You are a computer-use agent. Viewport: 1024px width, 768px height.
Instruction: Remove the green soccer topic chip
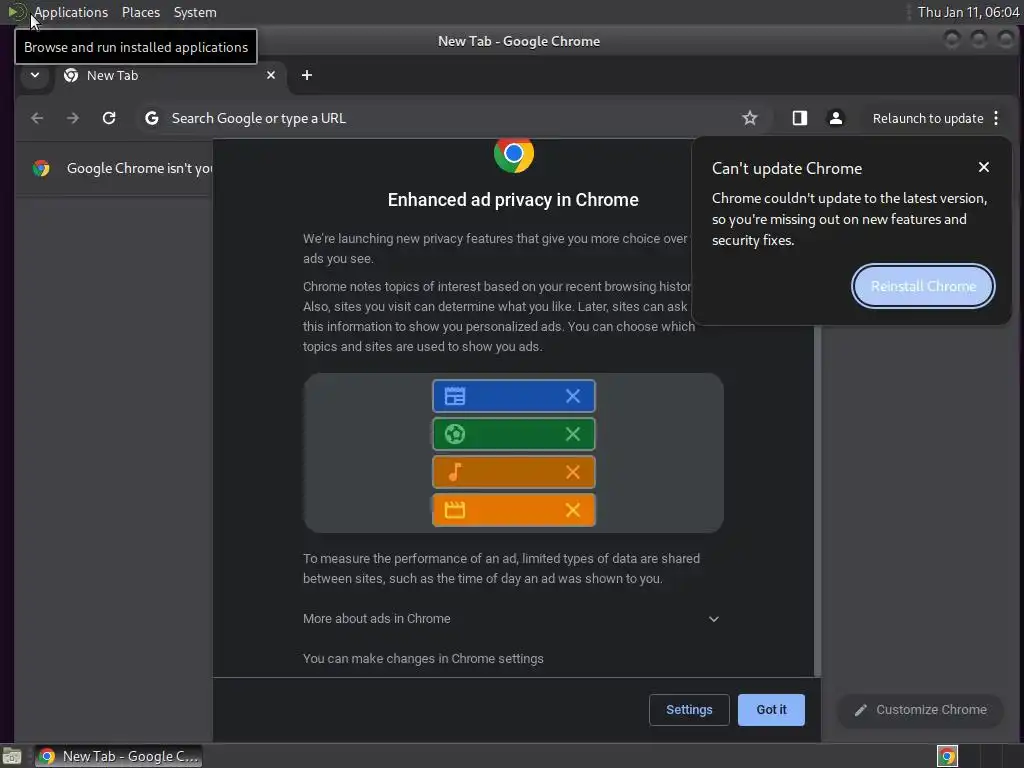pos(573,434)
